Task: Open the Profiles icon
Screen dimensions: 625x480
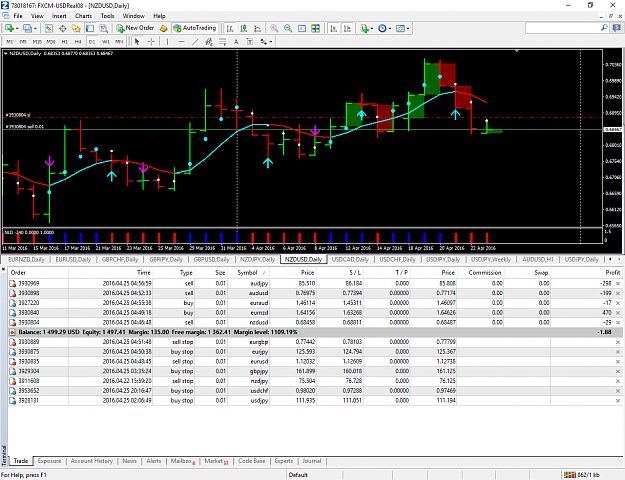Action: pos(27,28)
